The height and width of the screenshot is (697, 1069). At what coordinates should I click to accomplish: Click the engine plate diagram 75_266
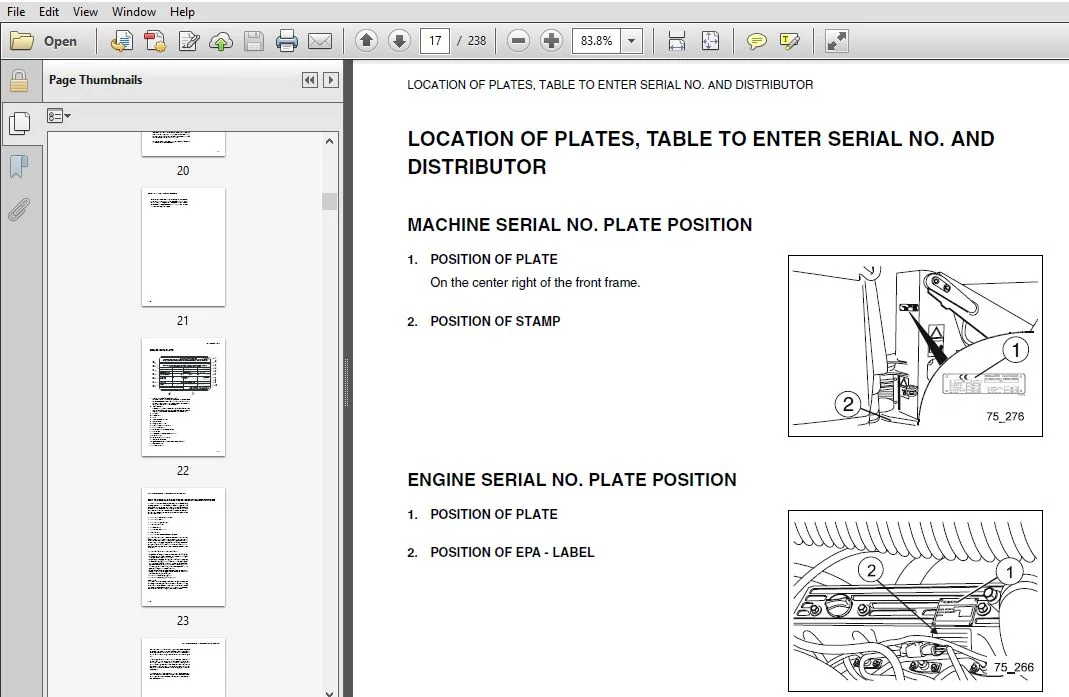click(915, 601)
